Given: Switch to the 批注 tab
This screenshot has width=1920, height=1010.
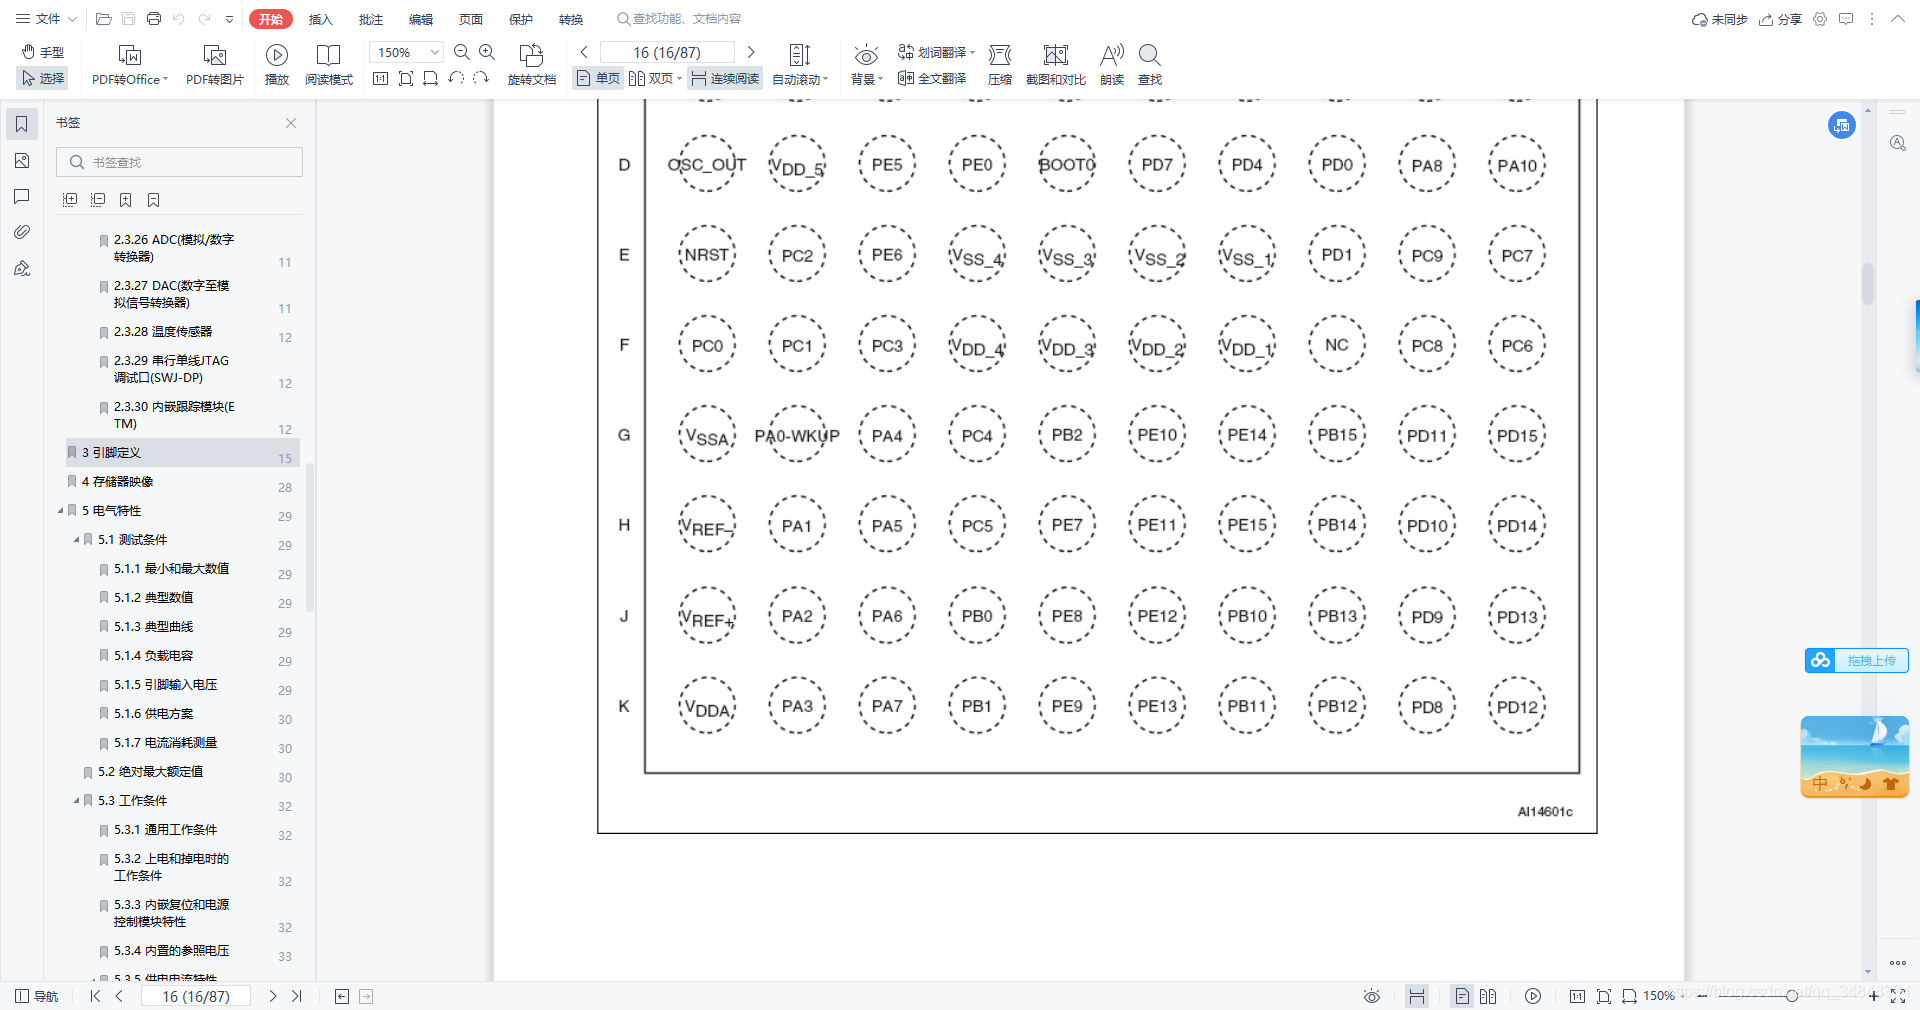Looking at the screenshot, I should point(370,19).
